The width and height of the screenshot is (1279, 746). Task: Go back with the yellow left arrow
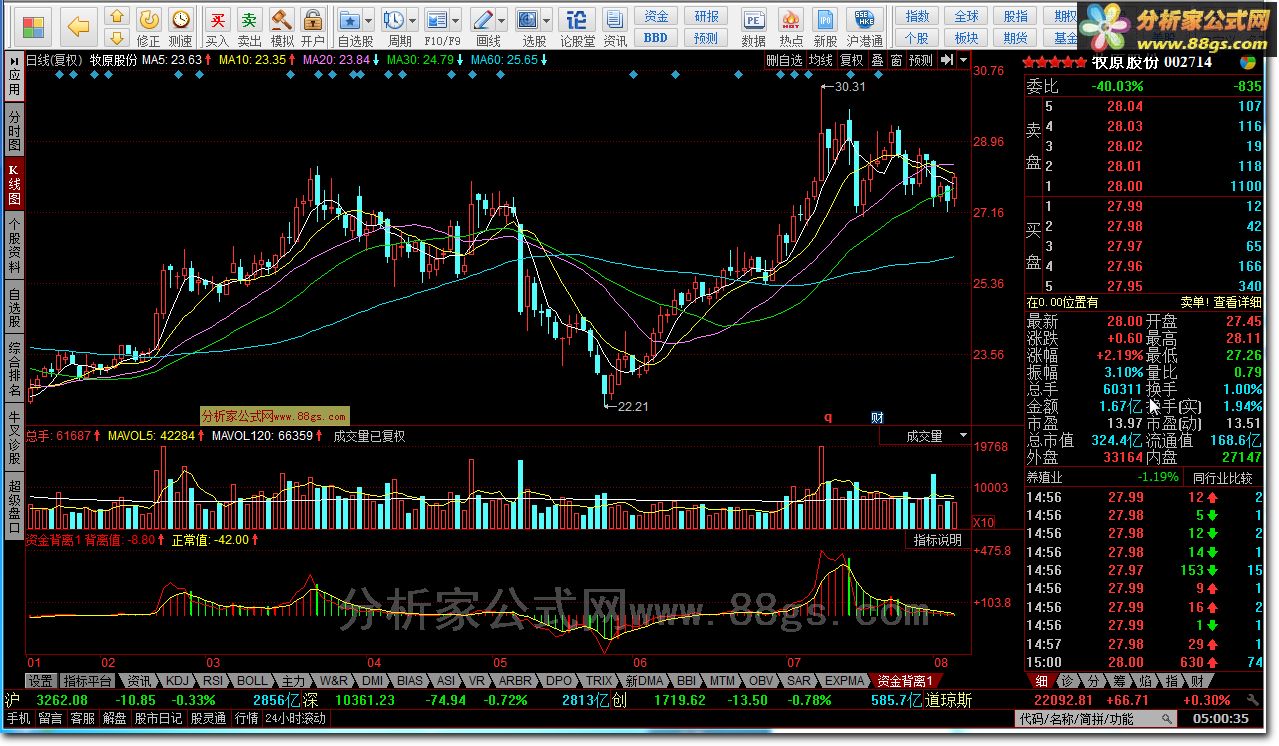point(79,26)
